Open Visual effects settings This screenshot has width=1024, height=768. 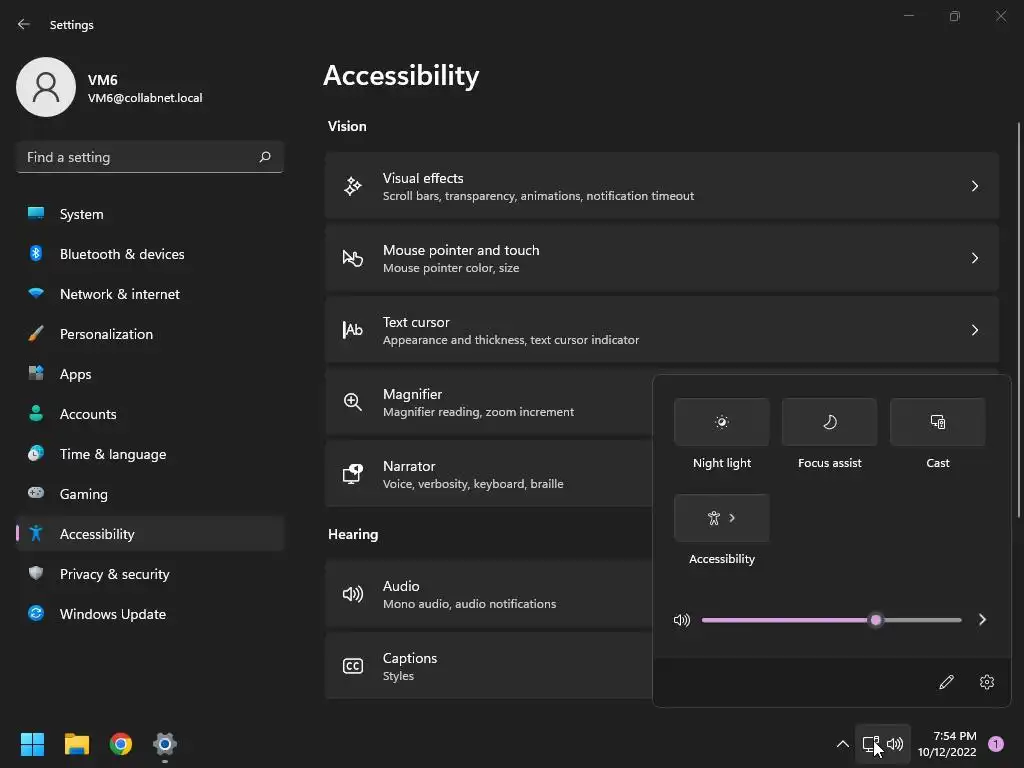[x=662, y=186]
